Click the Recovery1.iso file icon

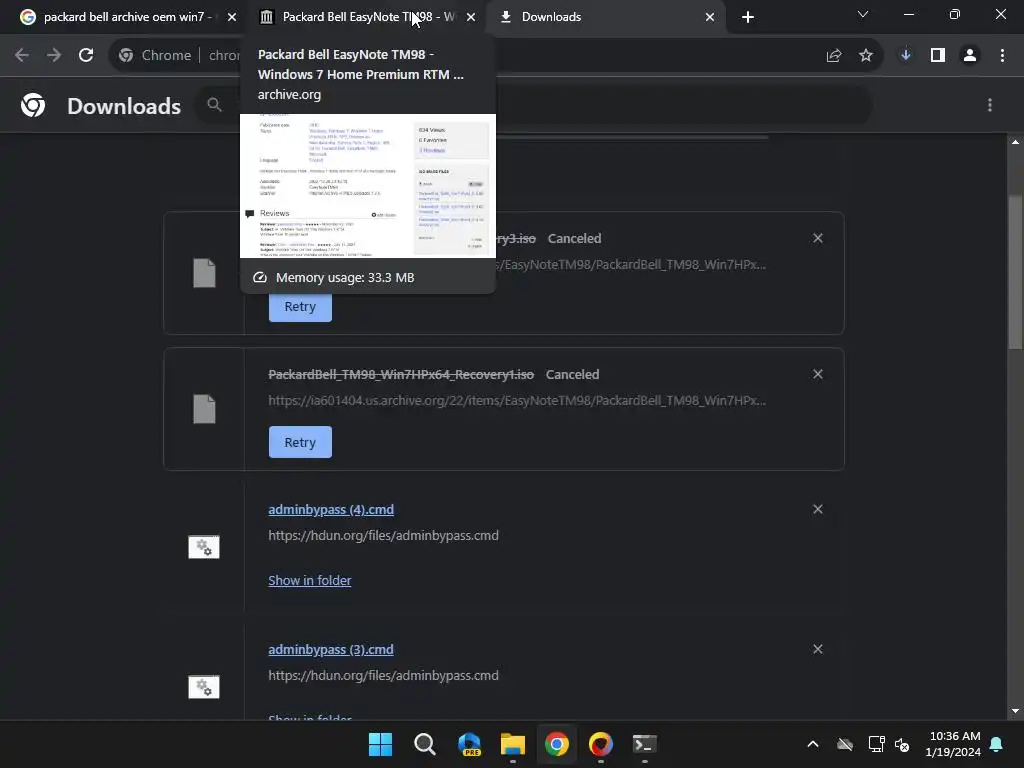tap(204, 409)
